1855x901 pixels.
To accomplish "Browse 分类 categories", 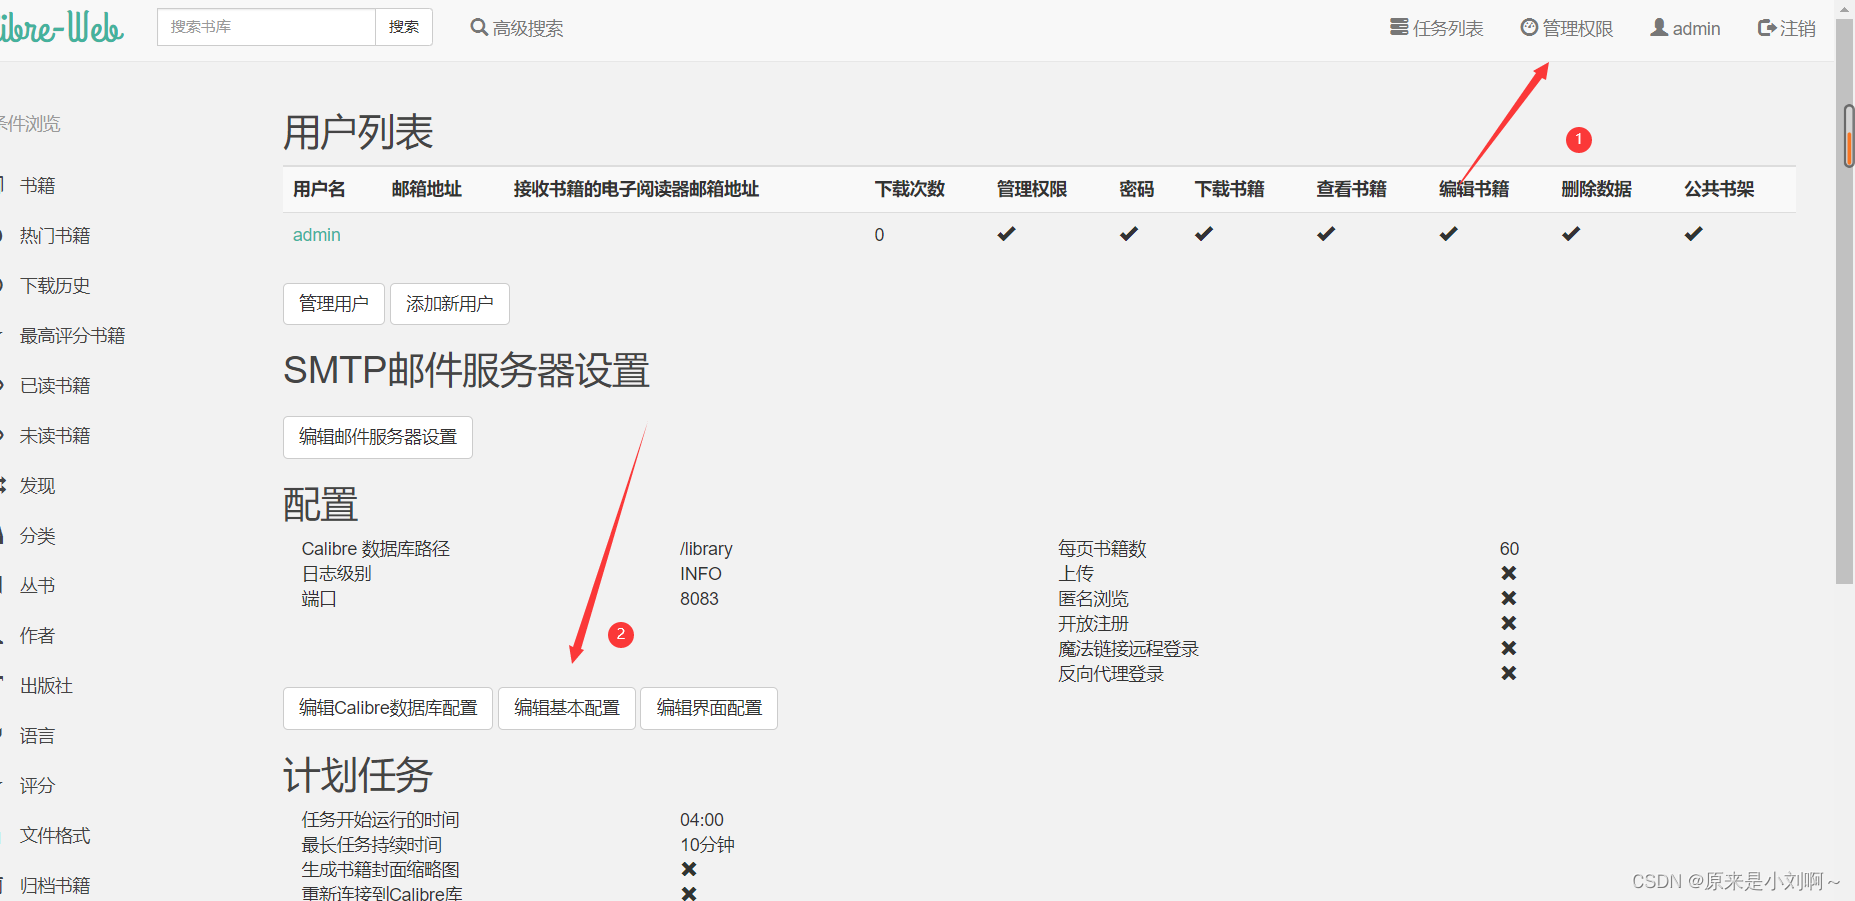I will 37,536.
